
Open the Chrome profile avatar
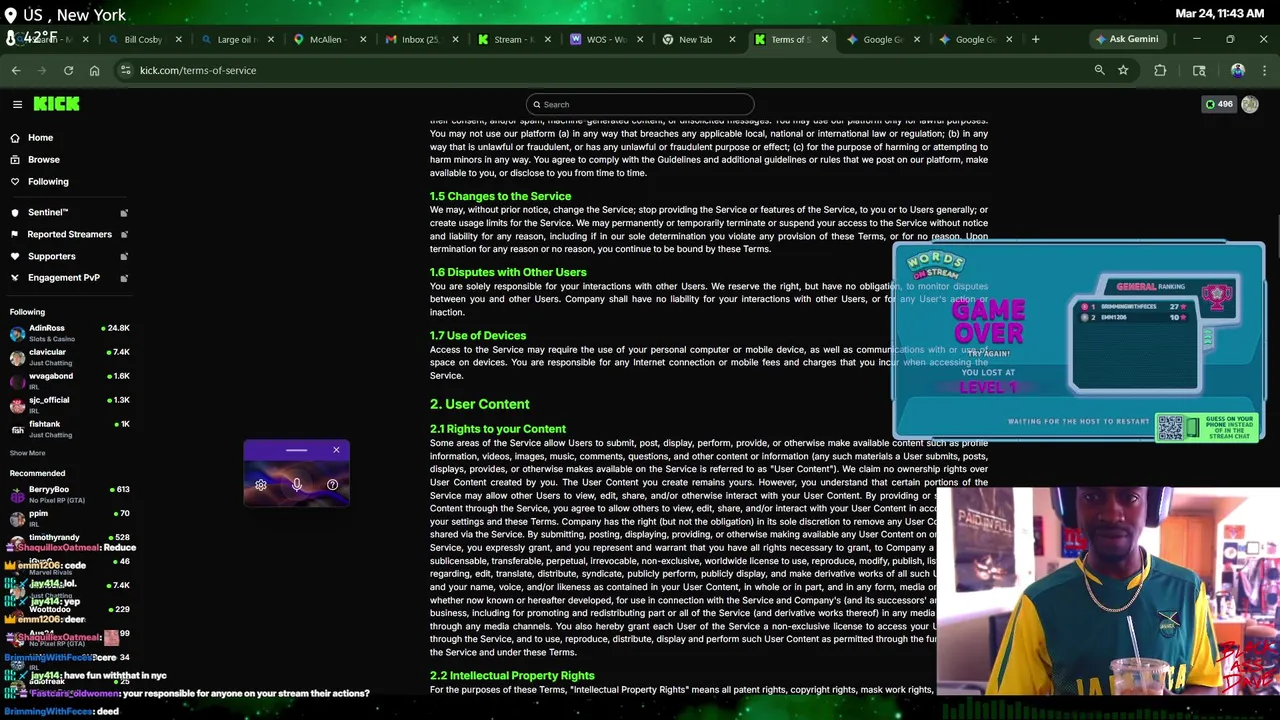tap(1238, 70)
